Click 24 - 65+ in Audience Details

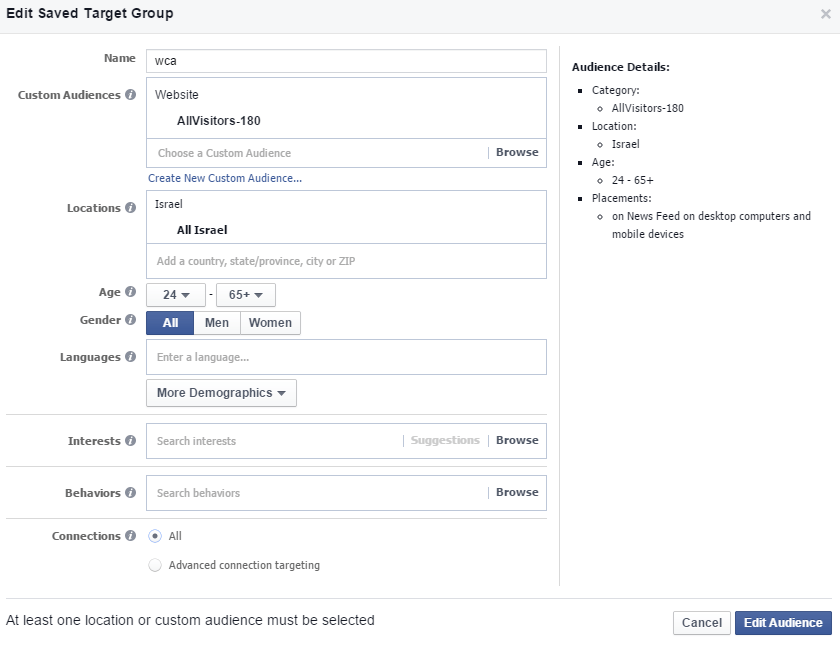tap(633, 180)
